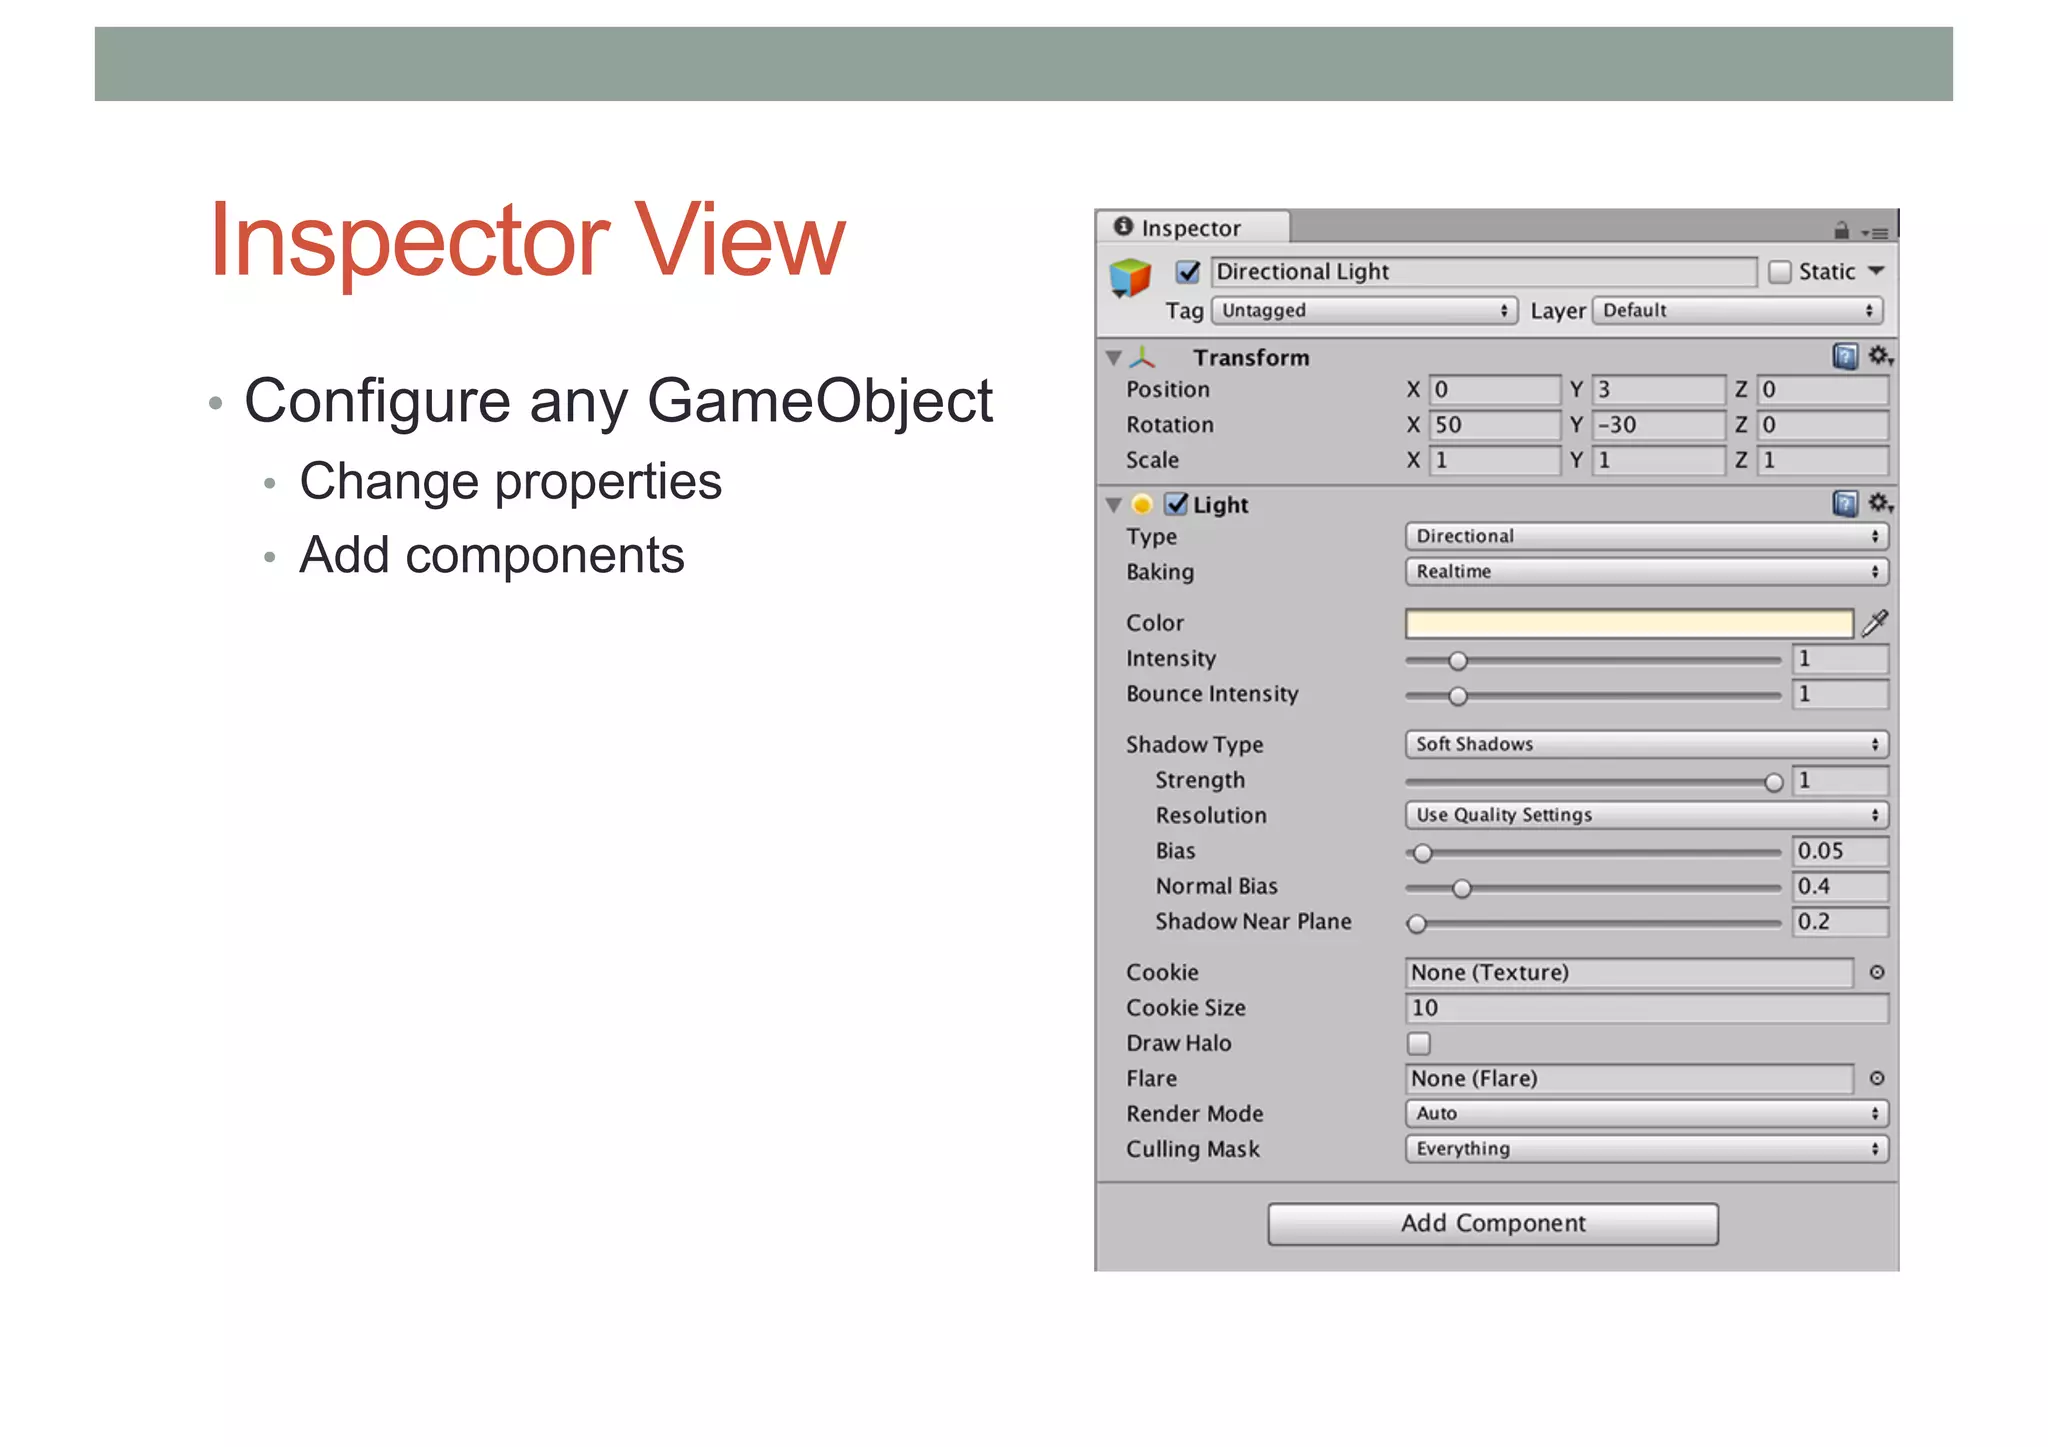Click the Add Component button

(1493, 1223)
